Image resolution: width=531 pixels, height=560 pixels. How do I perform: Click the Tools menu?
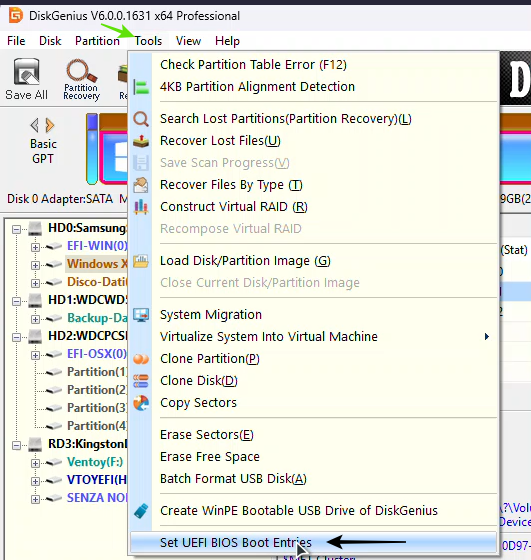[x=148, y=41]
